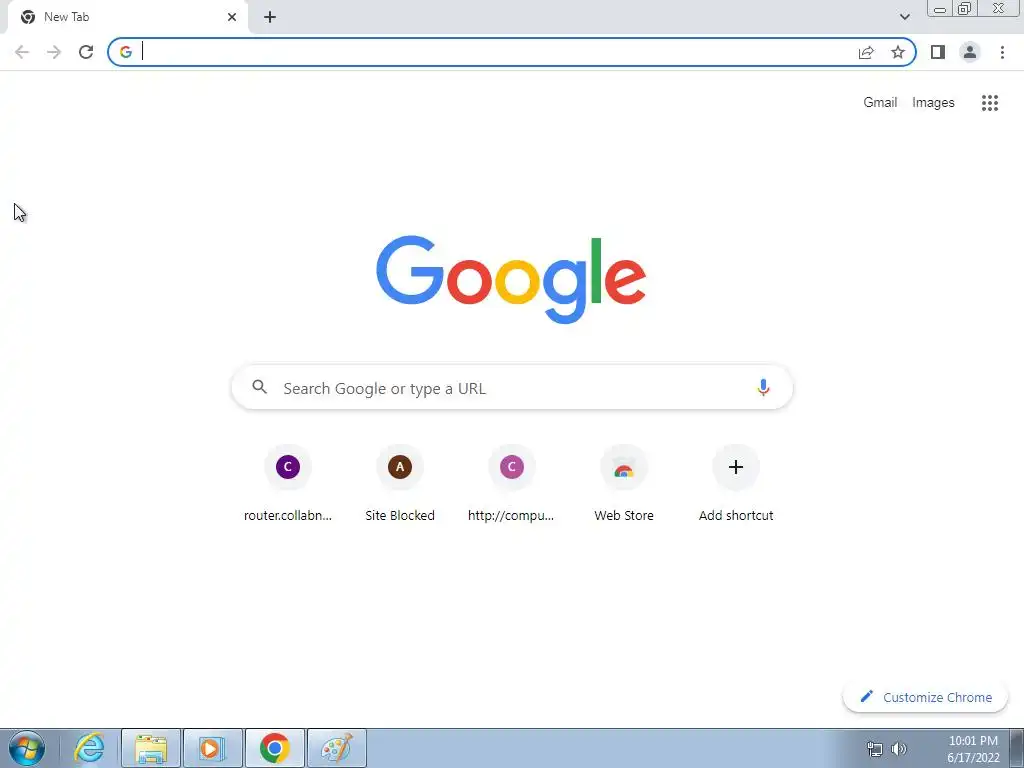Viewport: 1024px width, 768px height.
Task: Open Windows Explorer from taskbar
Action: pyautogui.click(x=151, y=748)
